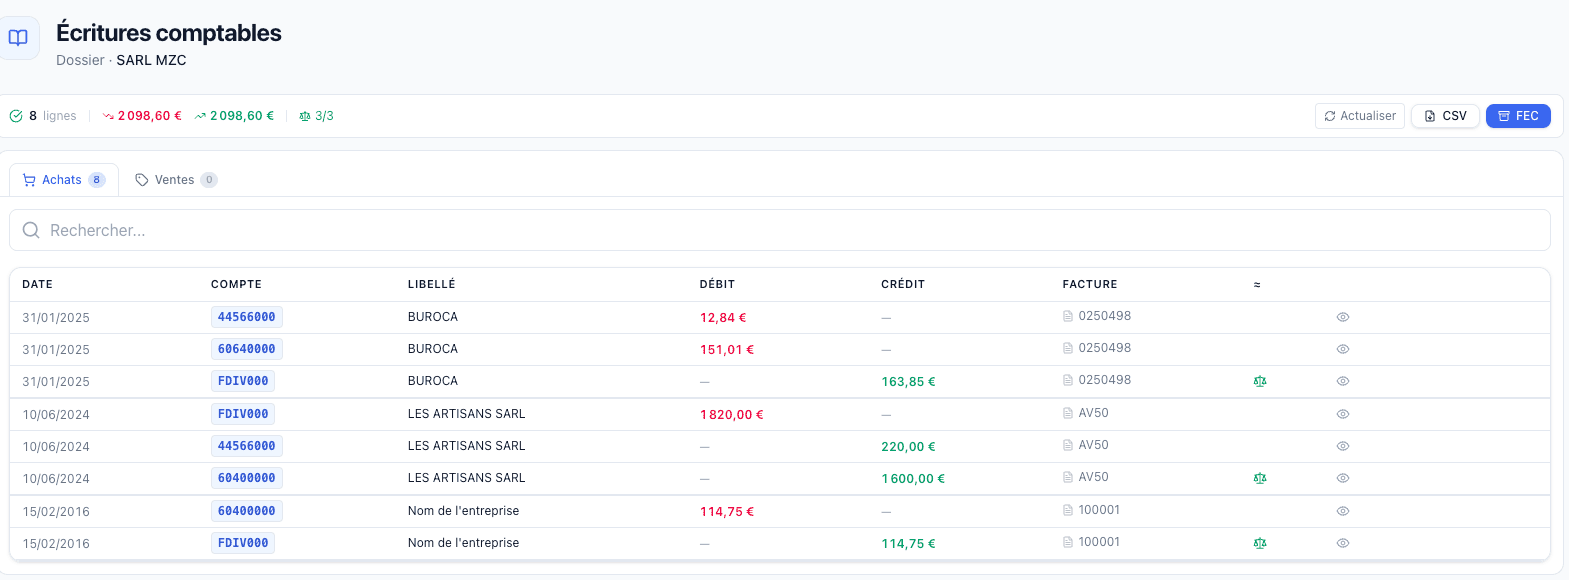The width and height of the screenshot is (1569, 580).
Task: Click the DÉBIT column header
Action: click(717, 284)
